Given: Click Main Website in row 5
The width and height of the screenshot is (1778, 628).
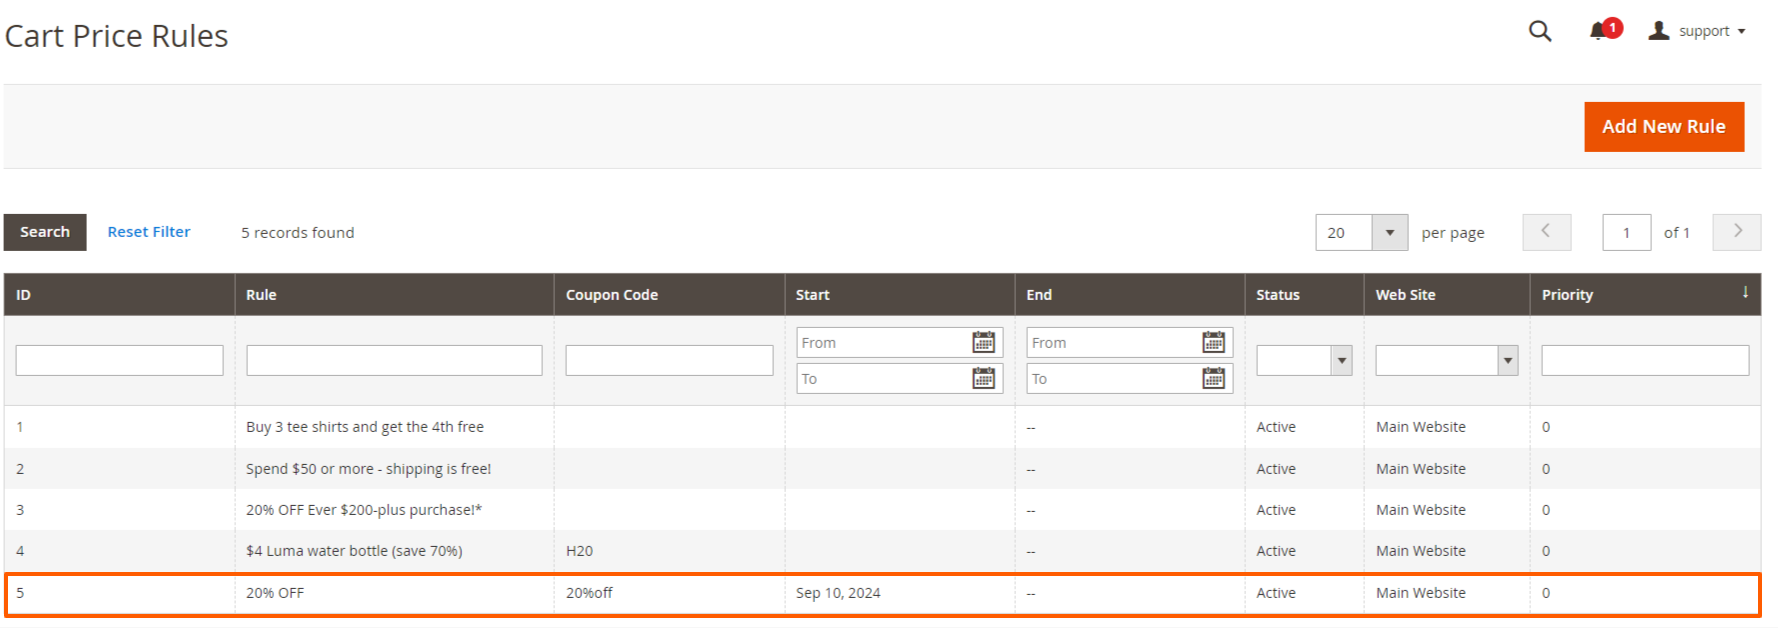Looking at the screenshot, I should point(1420,593).
